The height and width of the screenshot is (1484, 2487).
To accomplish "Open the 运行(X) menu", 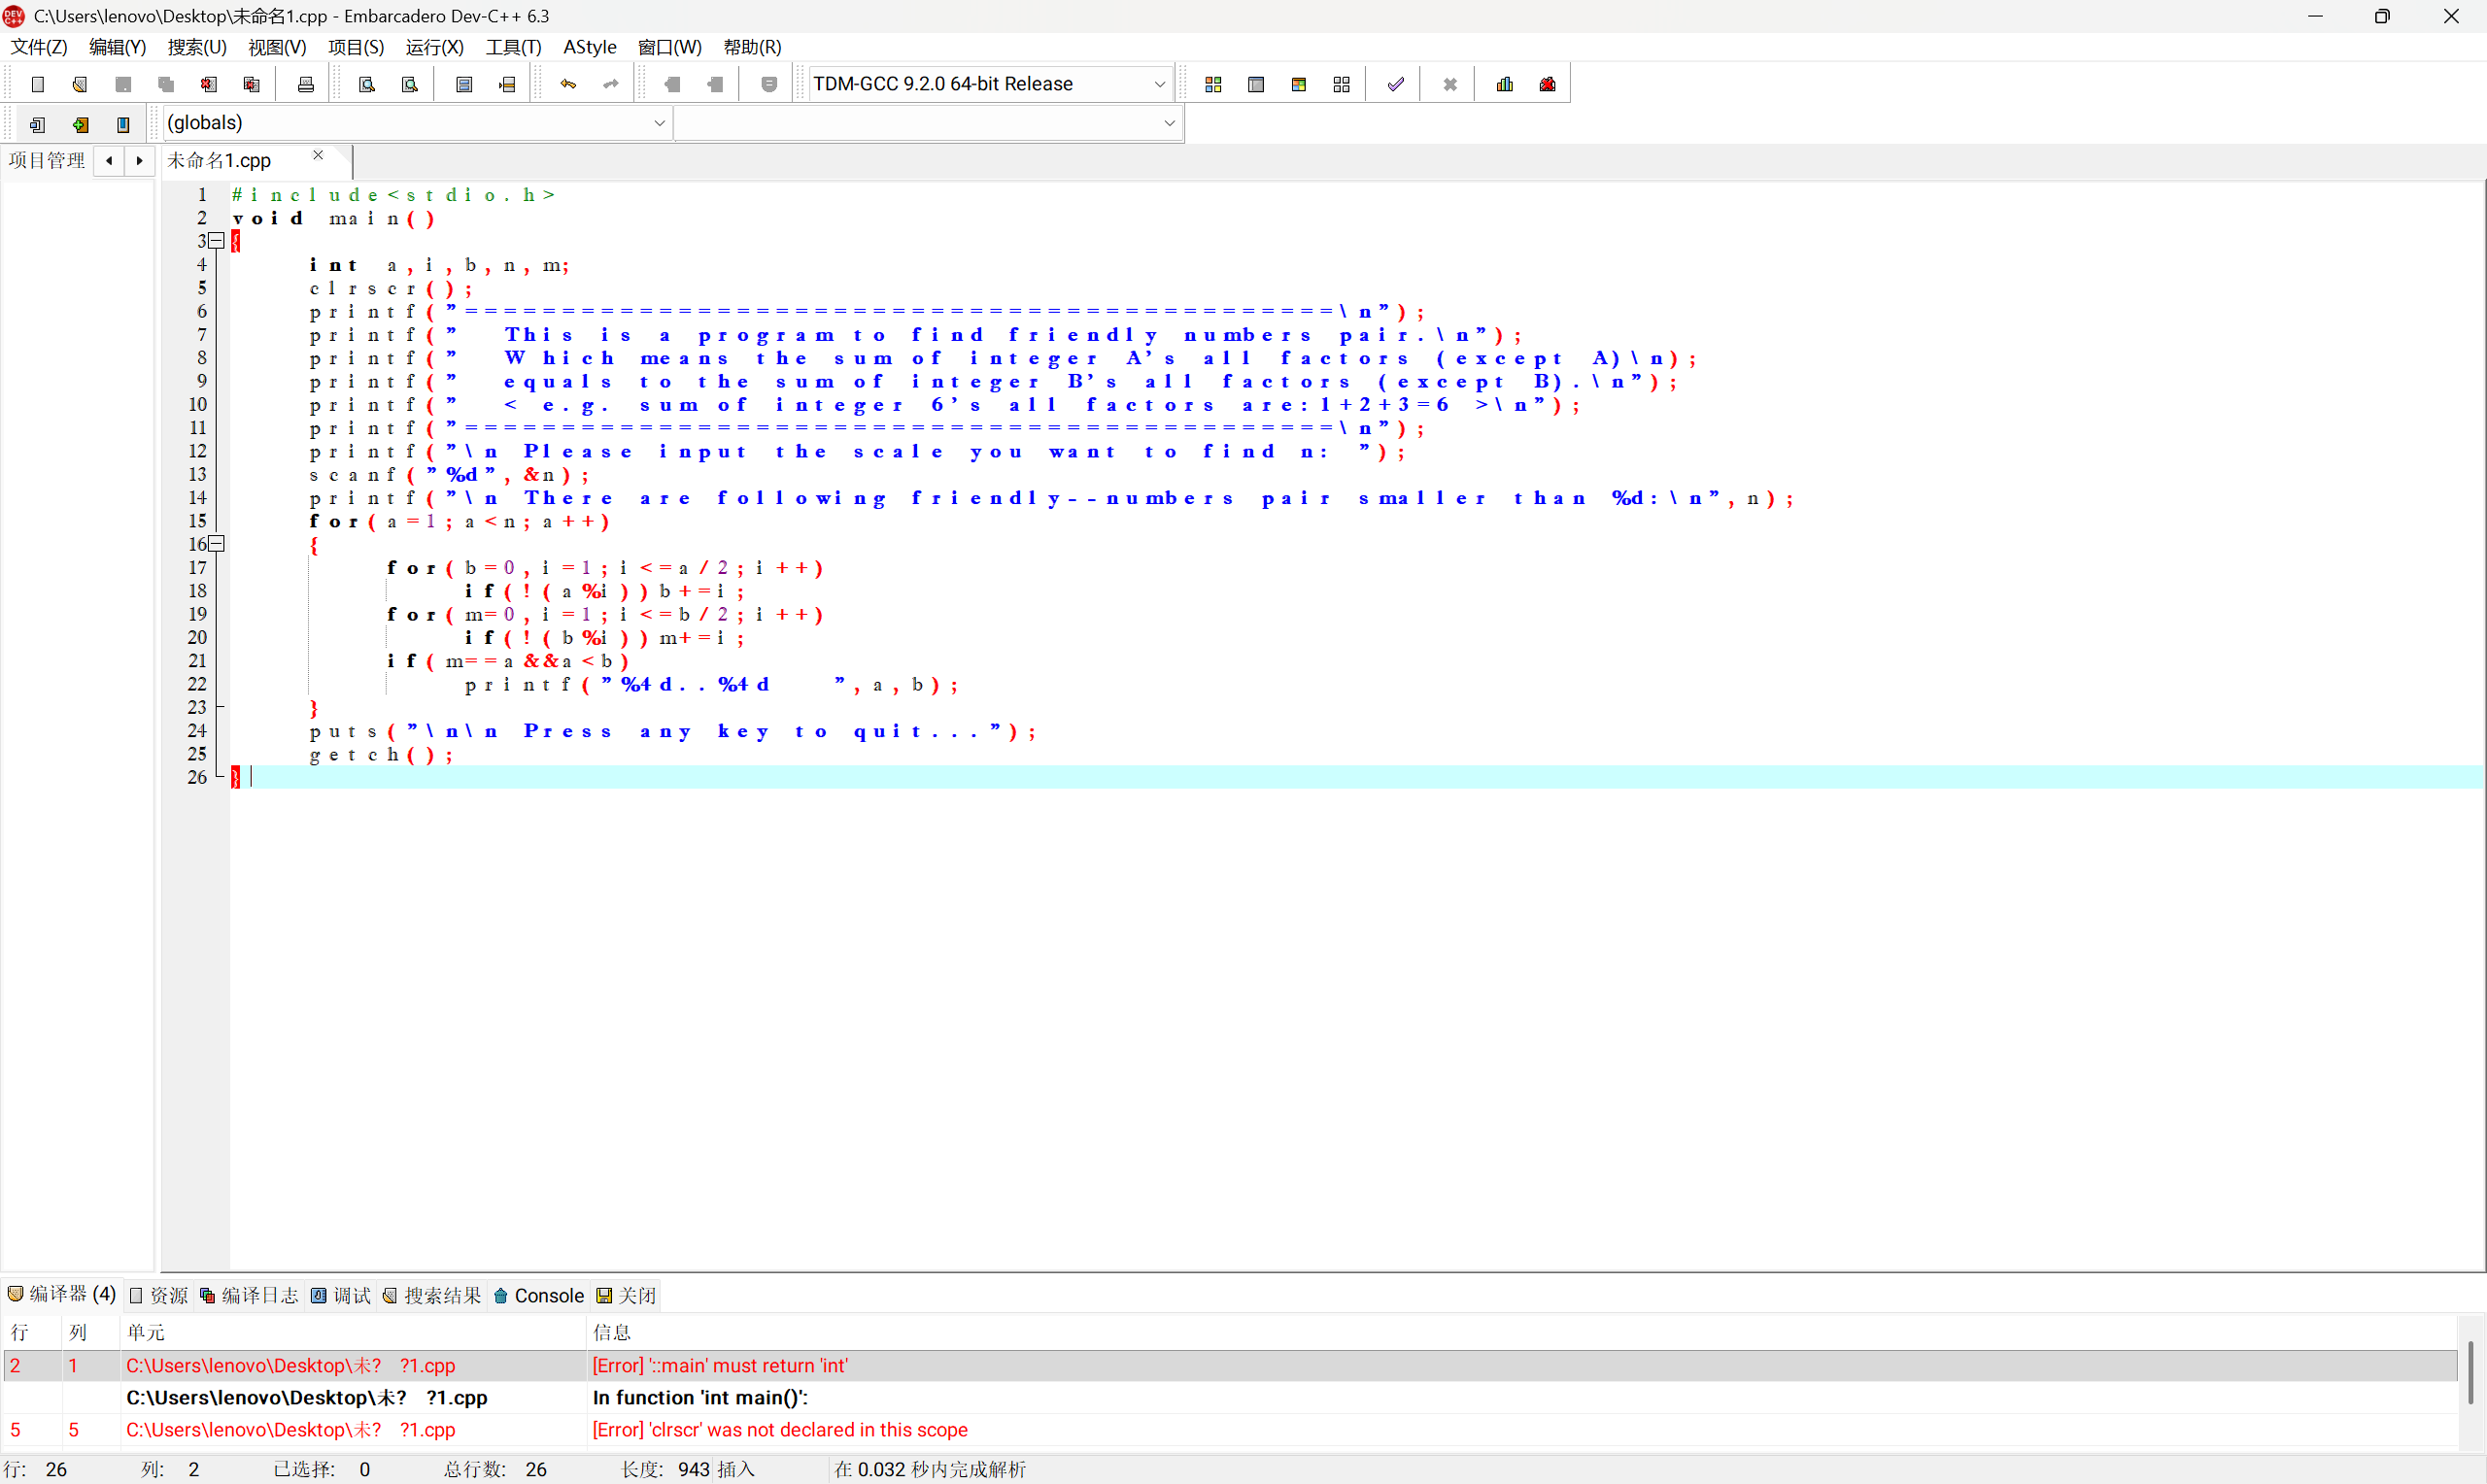I will coord(434,47).
